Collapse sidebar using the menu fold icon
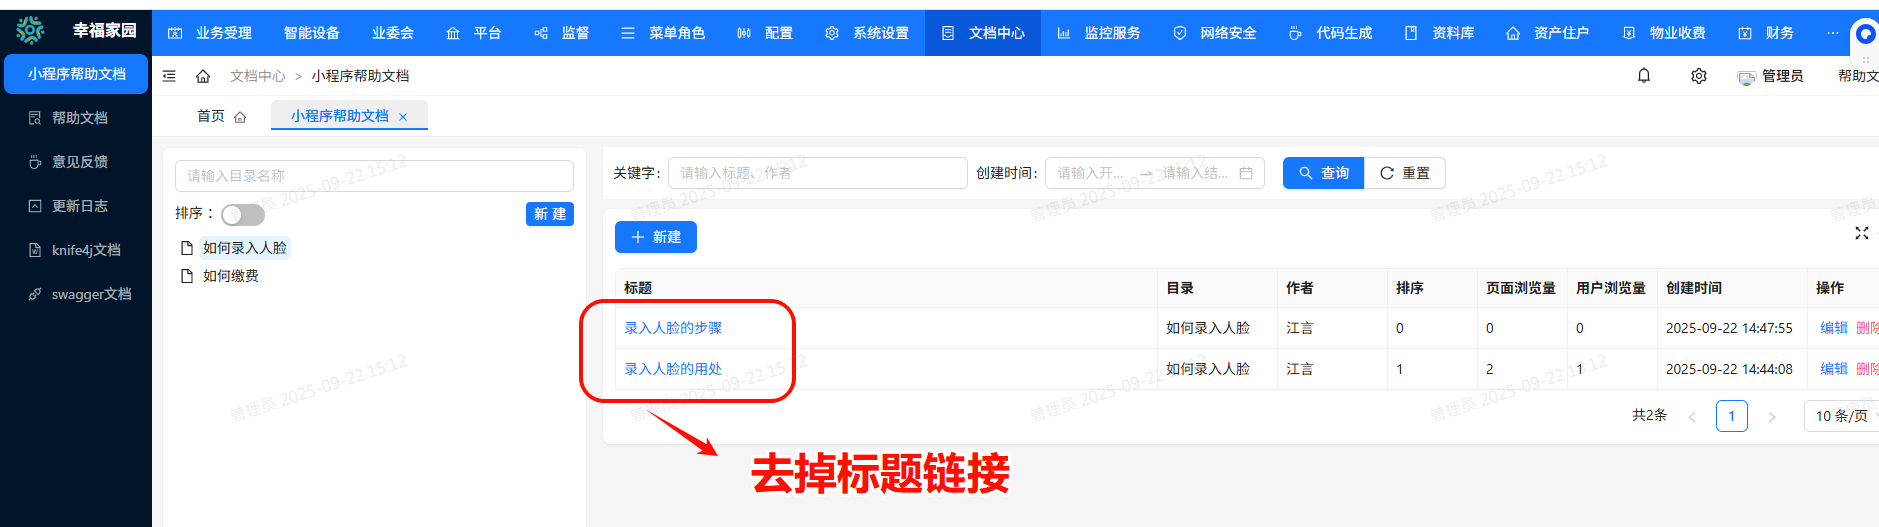 169,76
